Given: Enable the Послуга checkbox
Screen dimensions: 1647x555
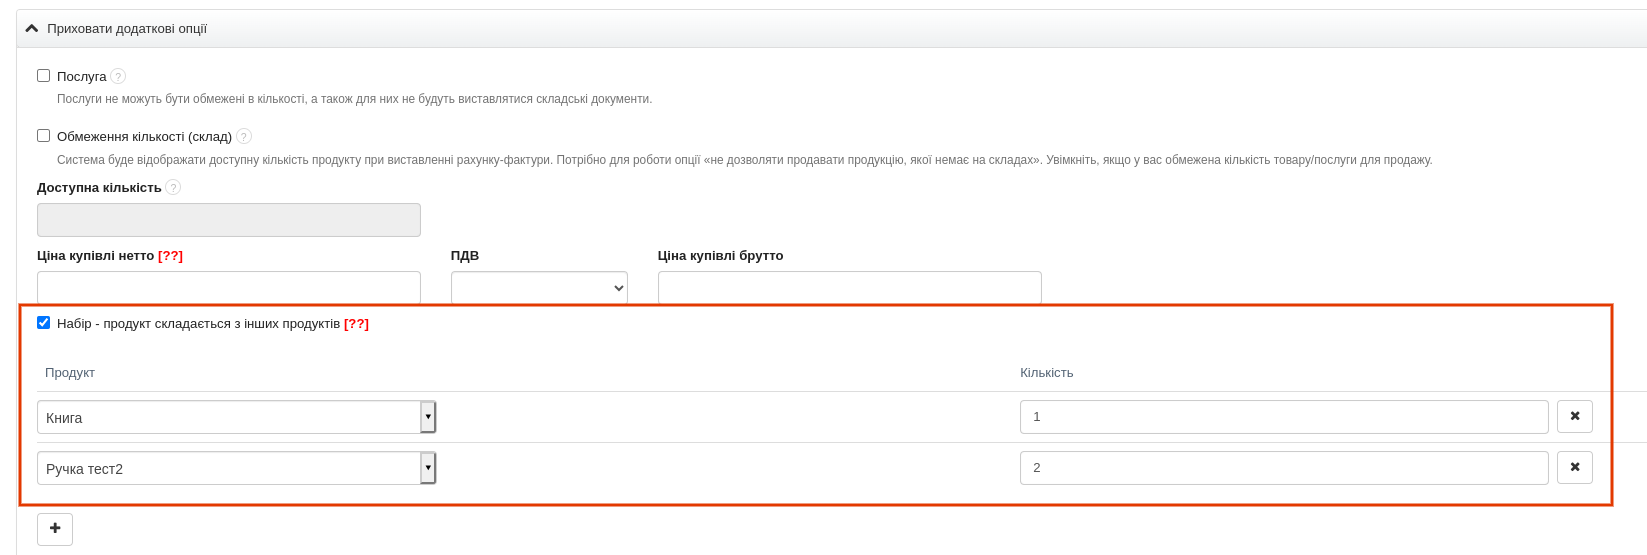Looking at the screenshot, I should click(x=43, y=75).
